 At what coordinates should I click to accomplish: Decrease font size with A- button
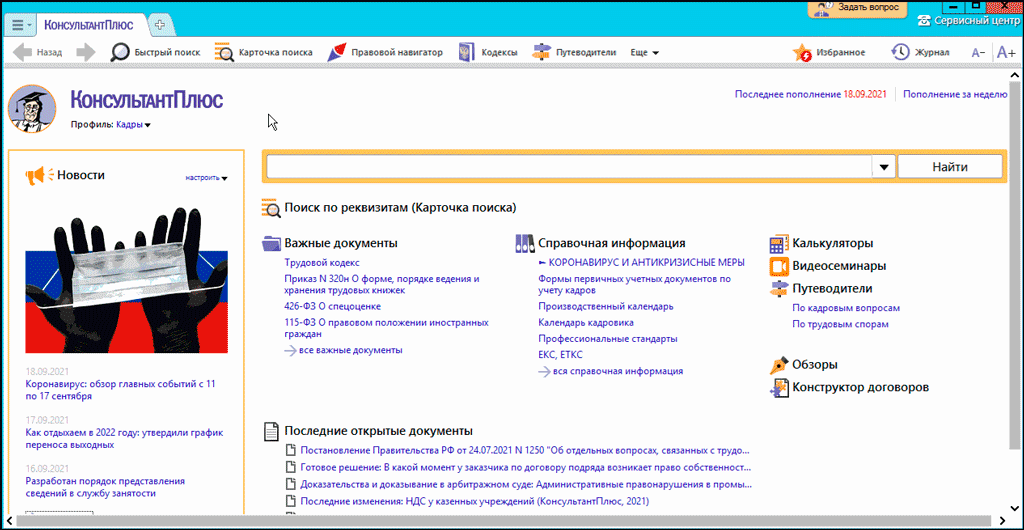978,53
